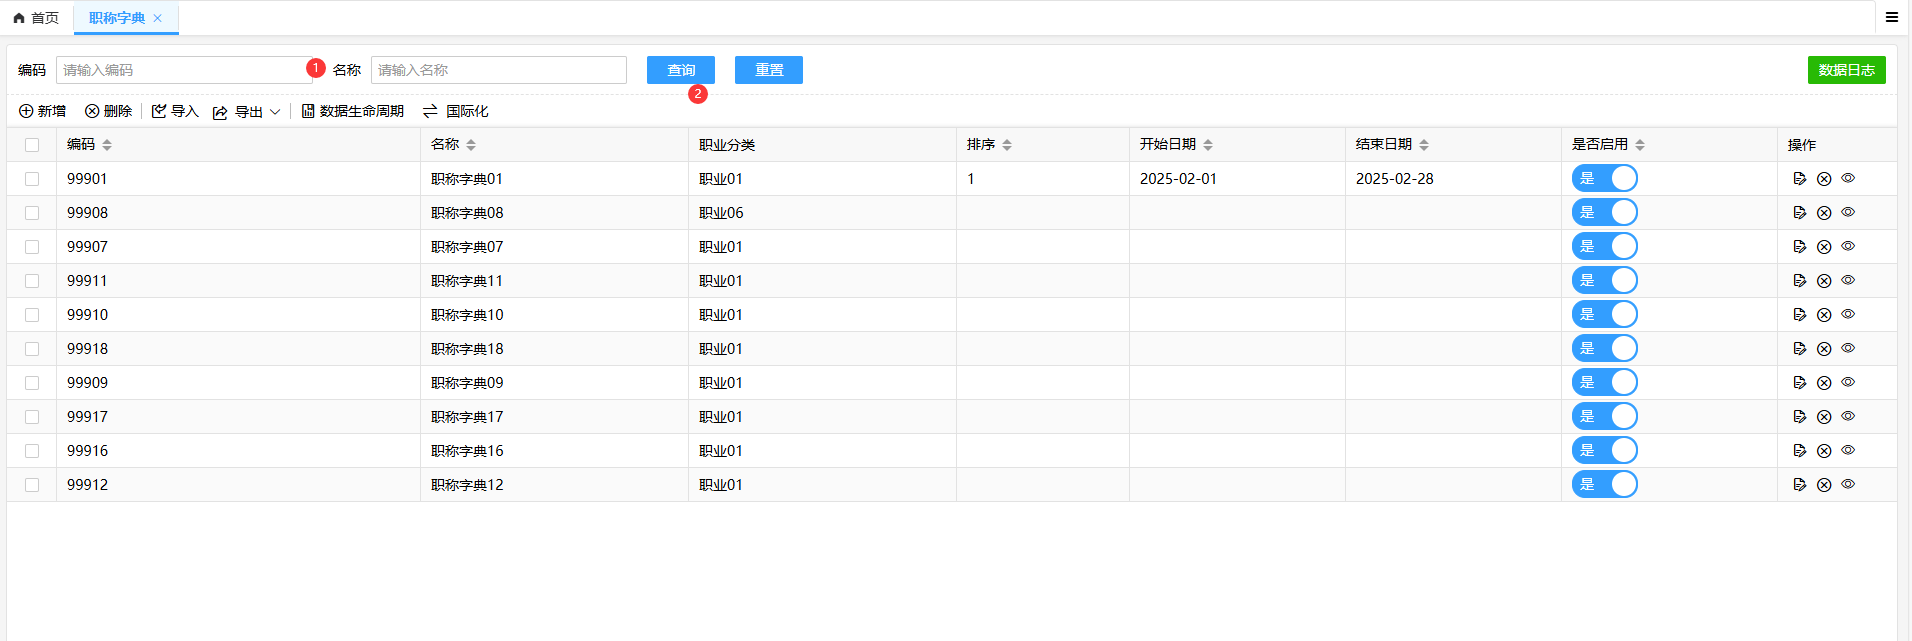Click the 国际化 internationalization icon
The width and height of the screenshot is (1912, 641).
(x=430, y=111)
